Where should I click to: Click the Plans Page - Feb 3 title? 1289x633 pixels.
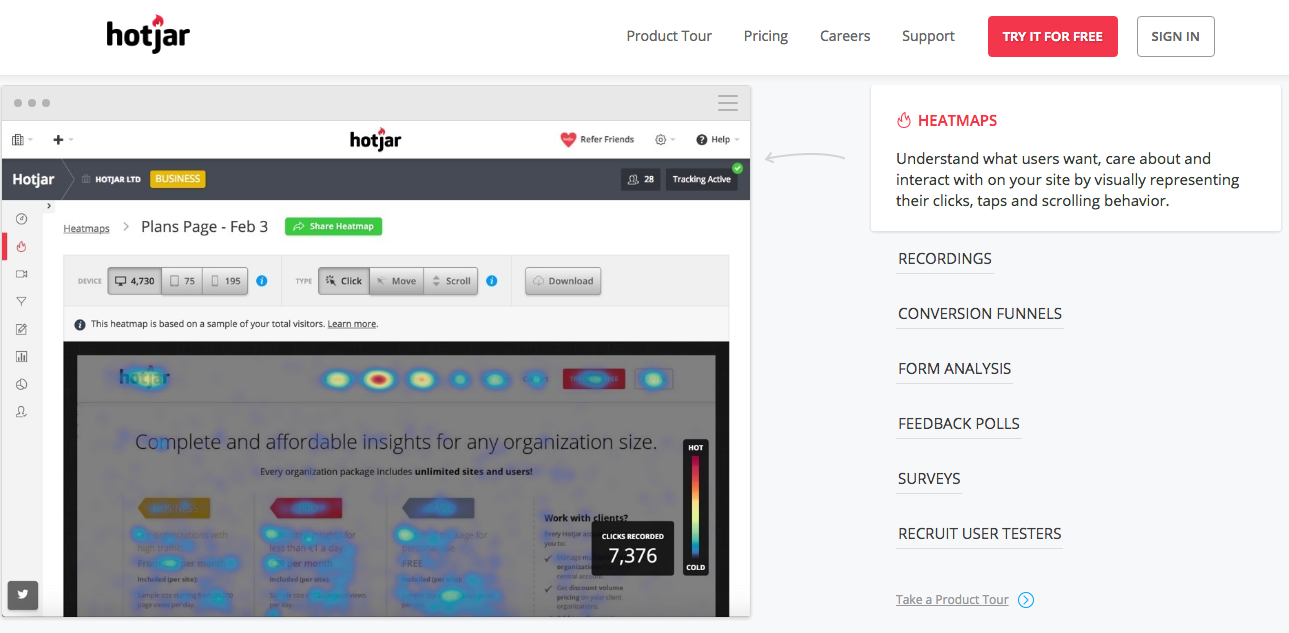[205, 227]
